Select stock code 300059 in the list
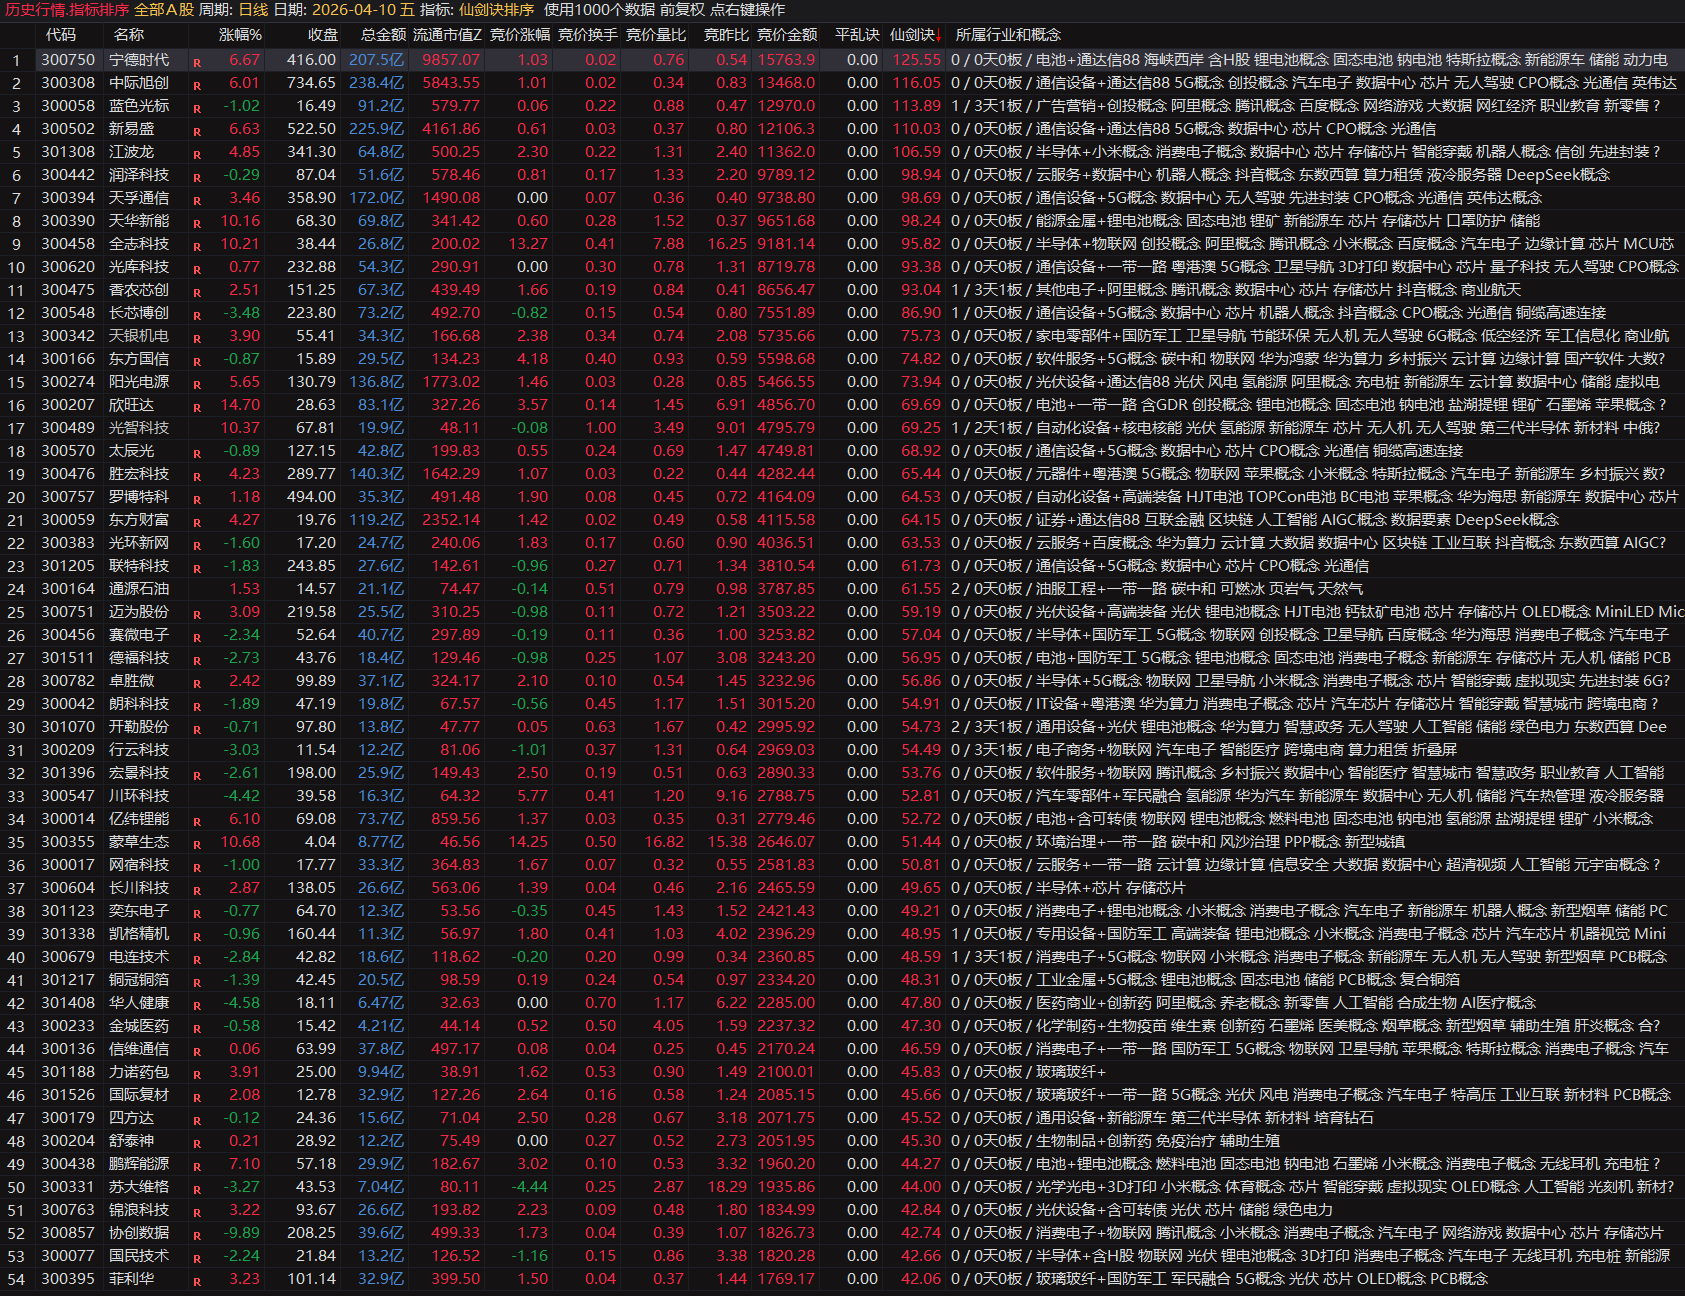 point(68,520)
